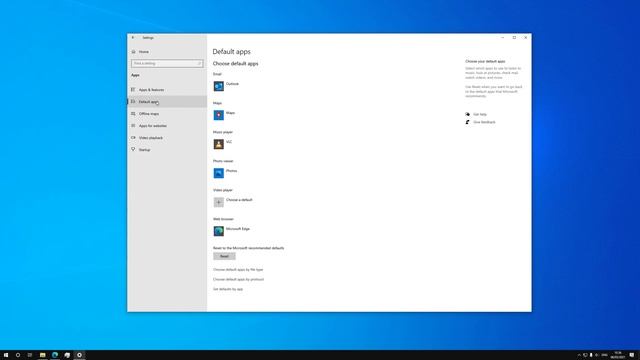640x360 pixels.
Task: Go back with the Settings back arrow
Action: tap(133, 38)
